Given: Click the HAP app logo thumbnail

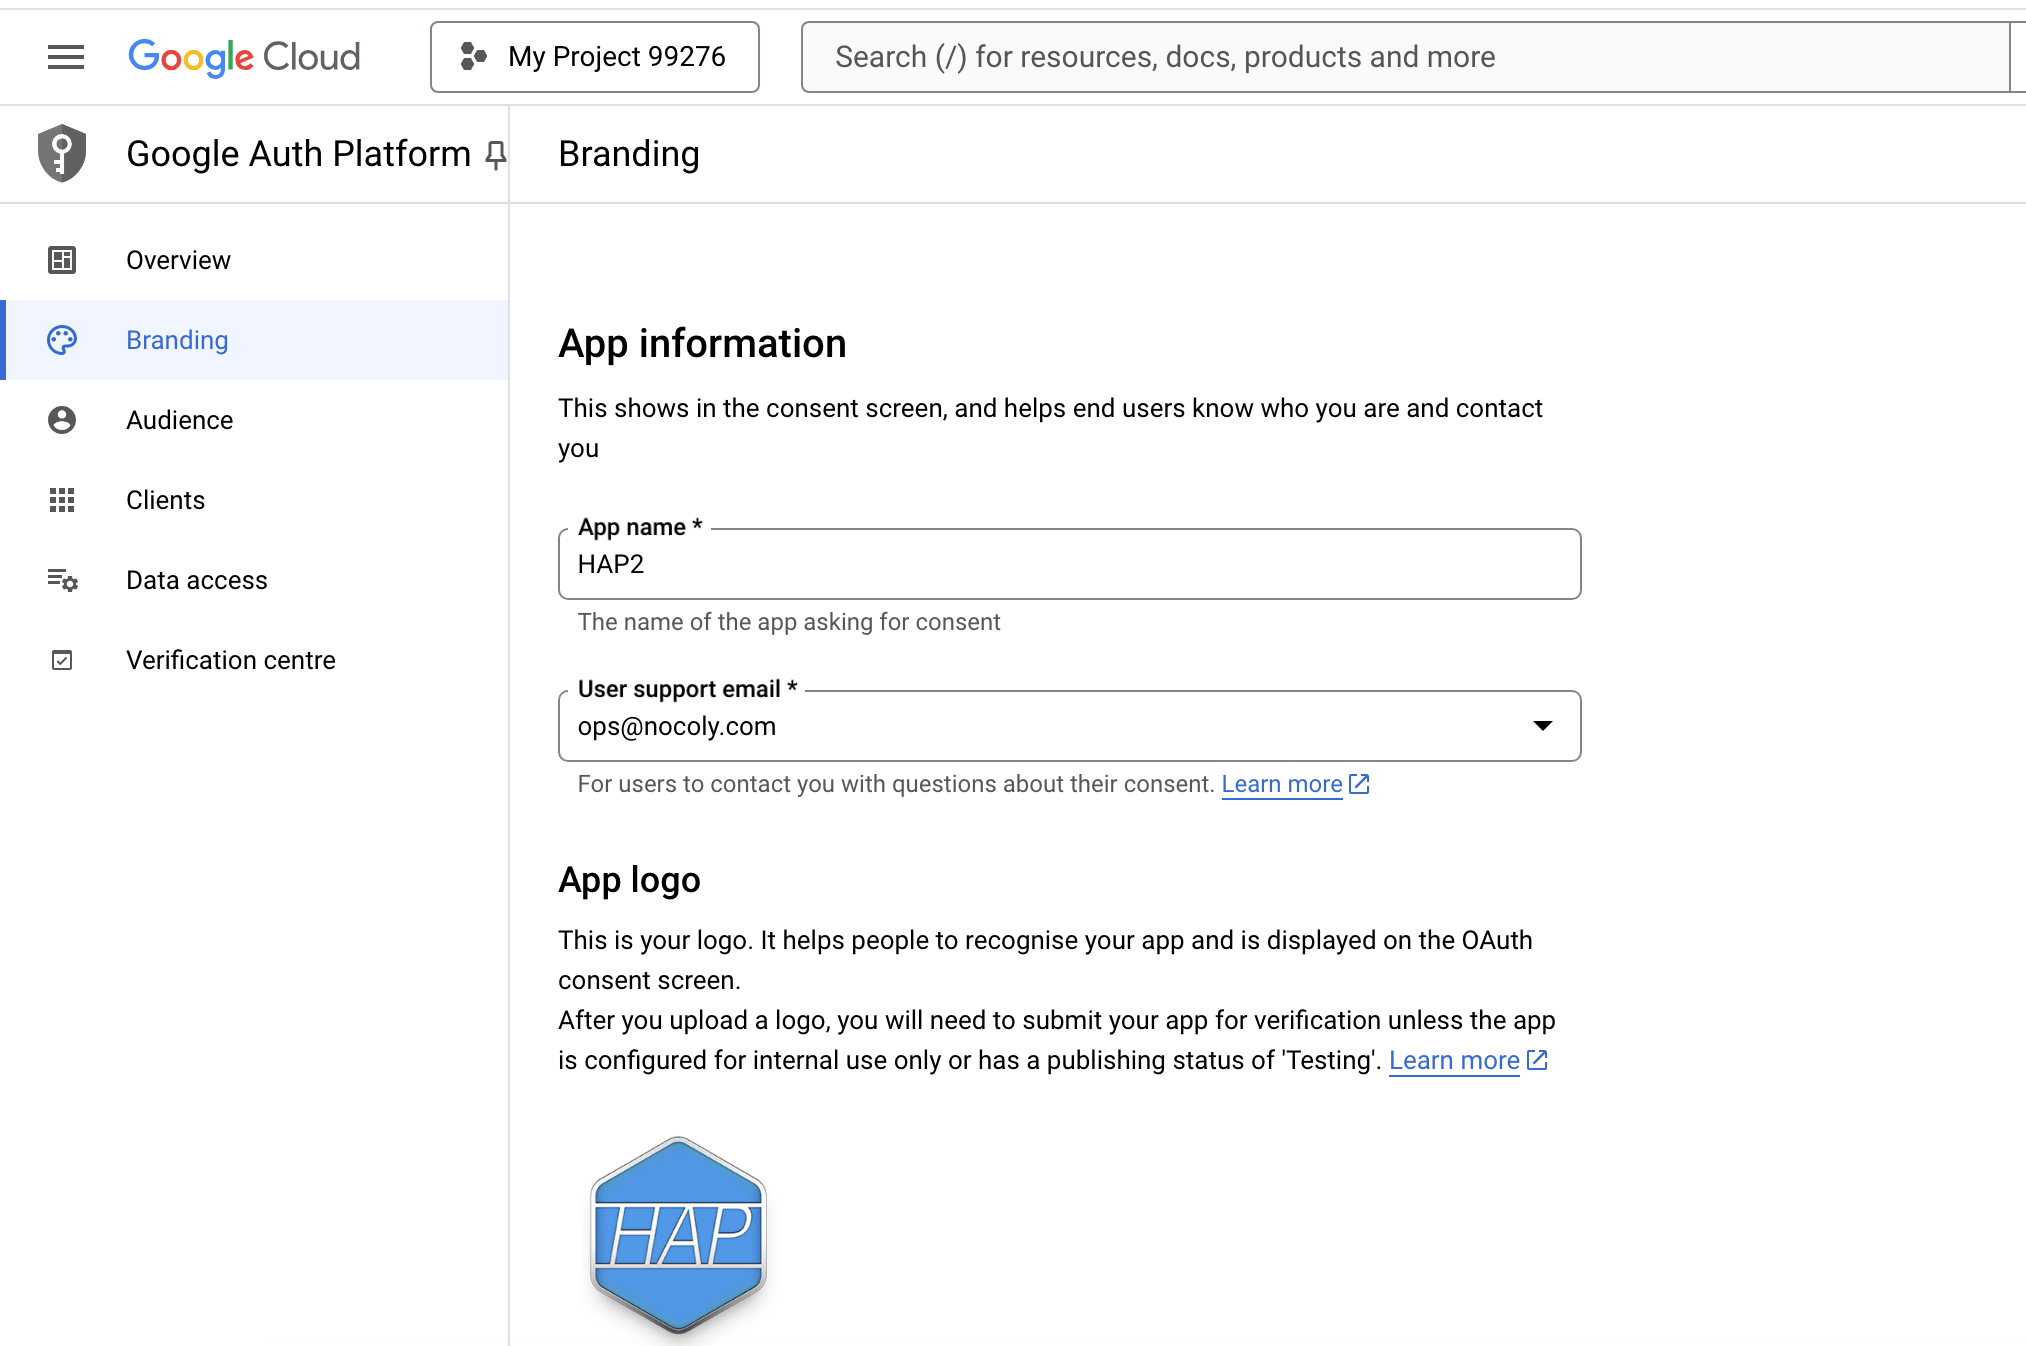Looking at the screenshot, I should (x=678, y=1235).
